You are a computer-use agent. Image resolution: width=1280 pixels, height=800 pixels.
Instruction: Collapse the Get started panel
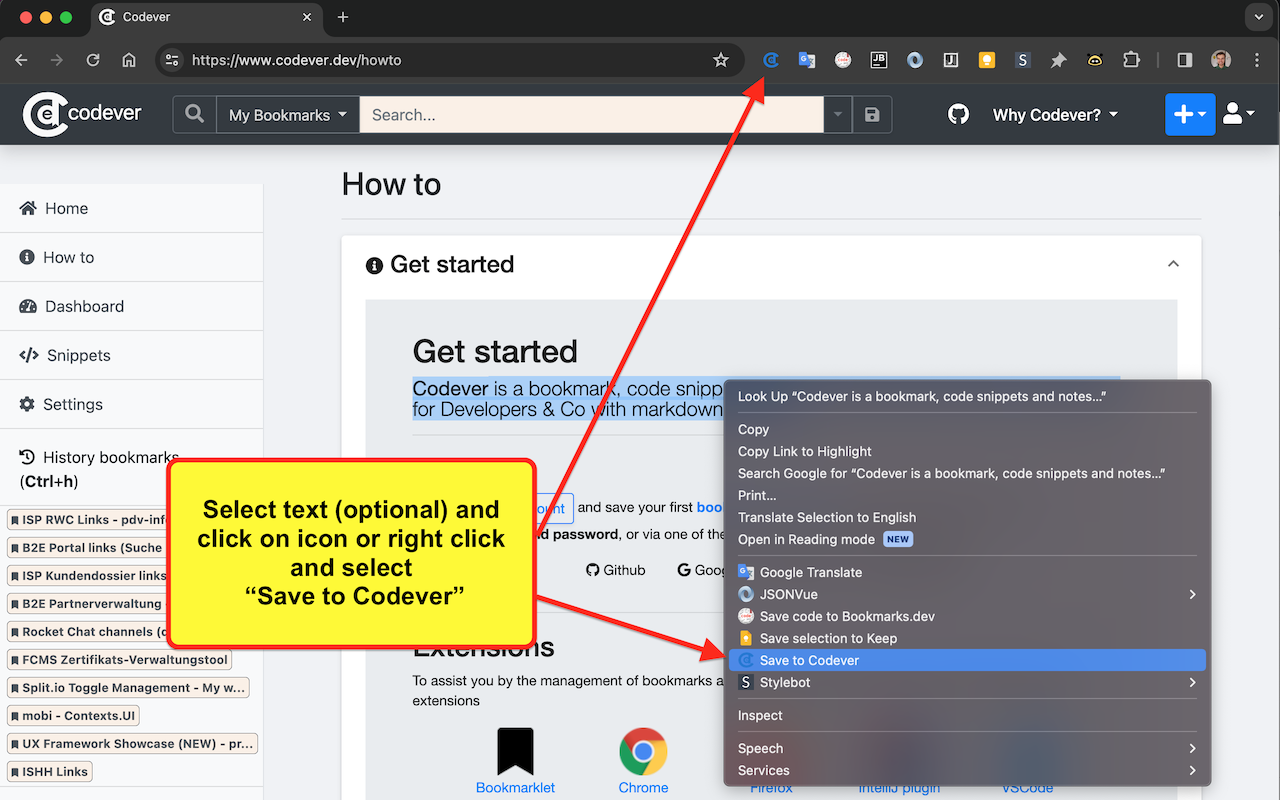tap(1173, 263)
